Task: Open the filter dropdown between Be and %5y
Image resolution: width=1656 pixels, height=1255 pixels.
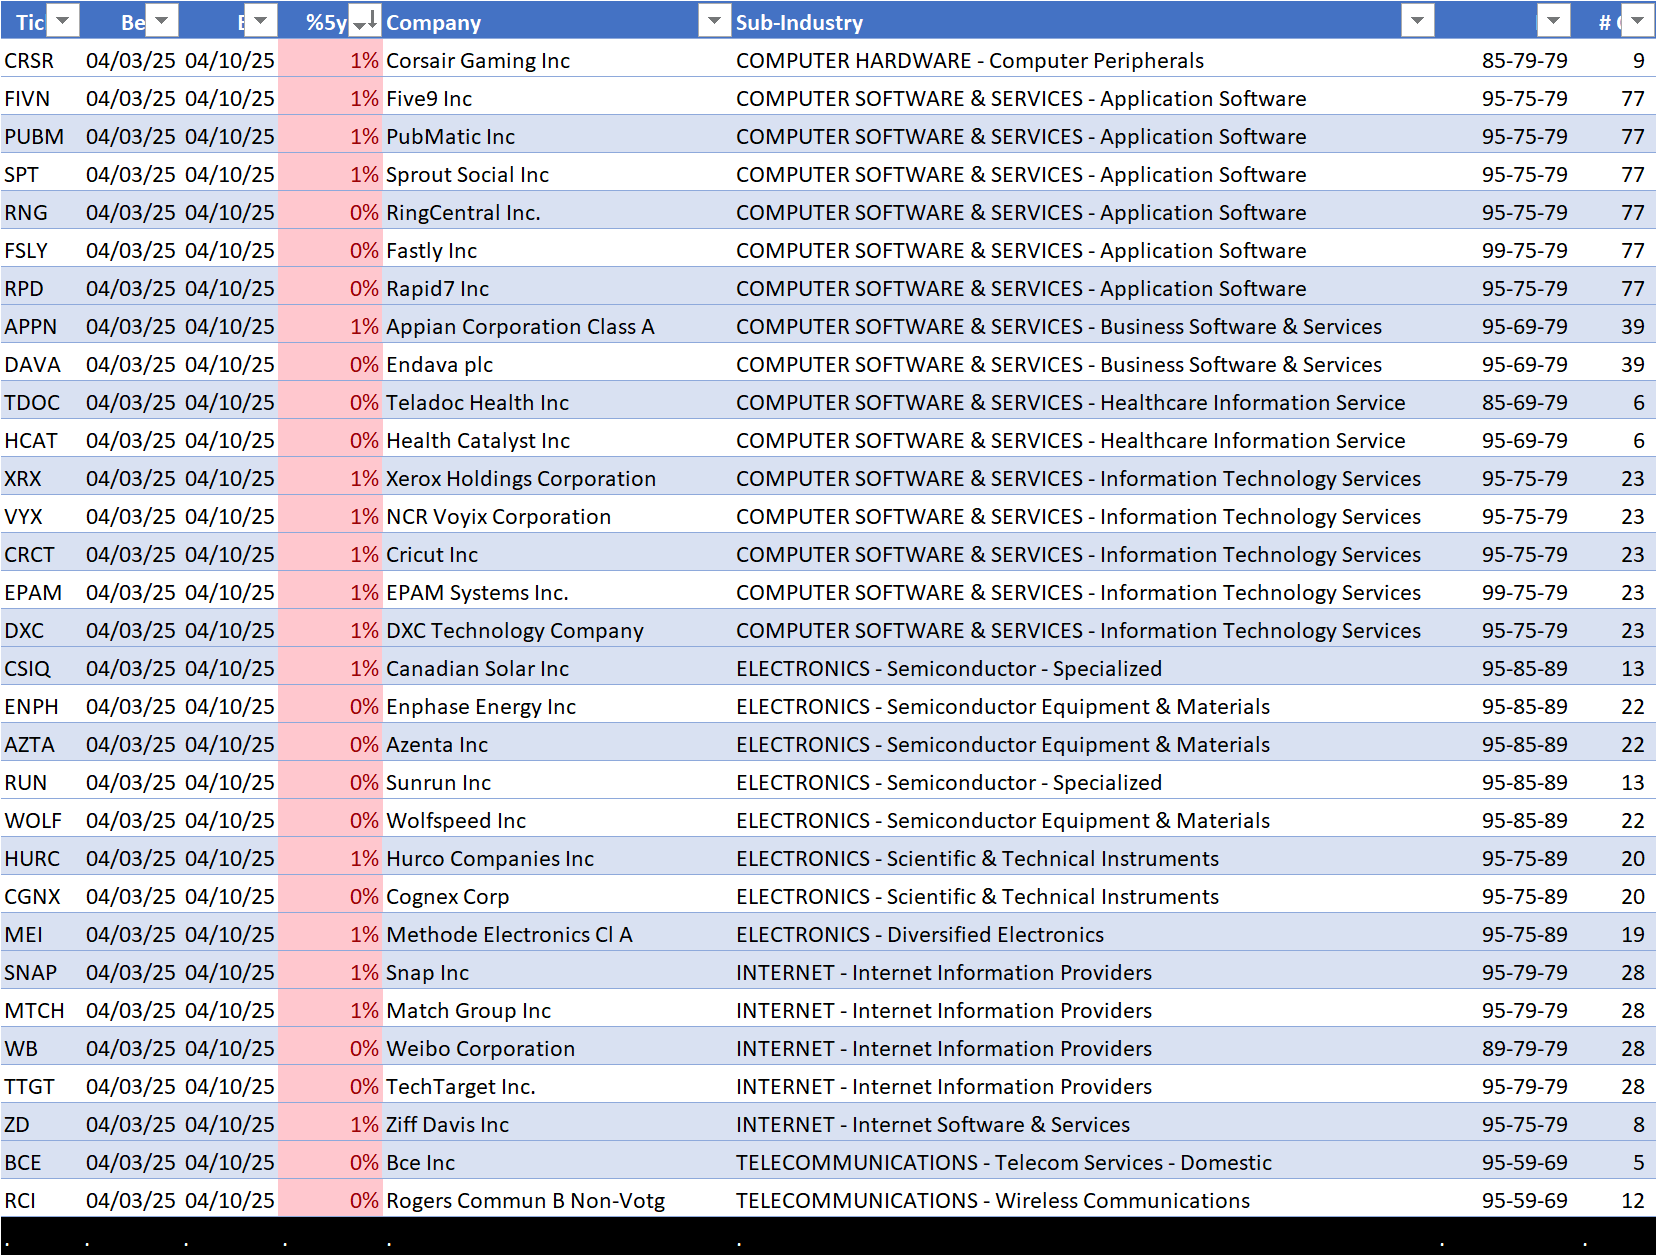Action: 260,21
